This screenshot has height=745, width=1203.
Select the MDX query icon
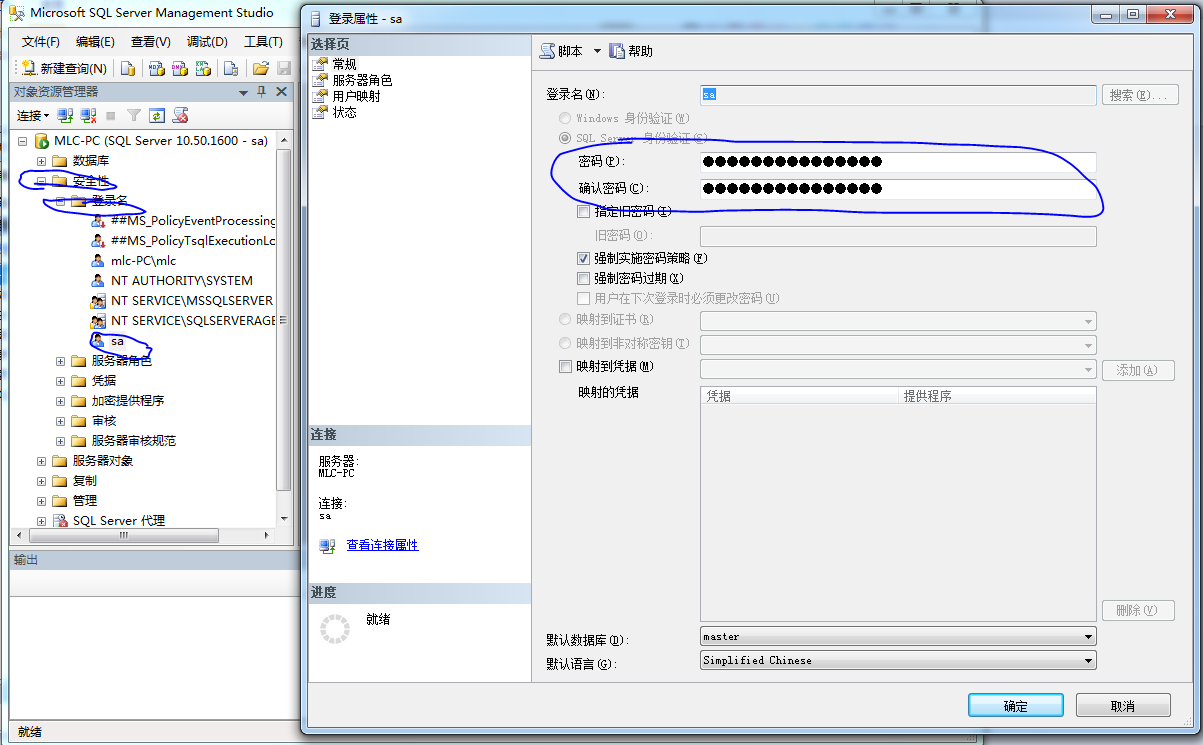(x=158, y=68)
